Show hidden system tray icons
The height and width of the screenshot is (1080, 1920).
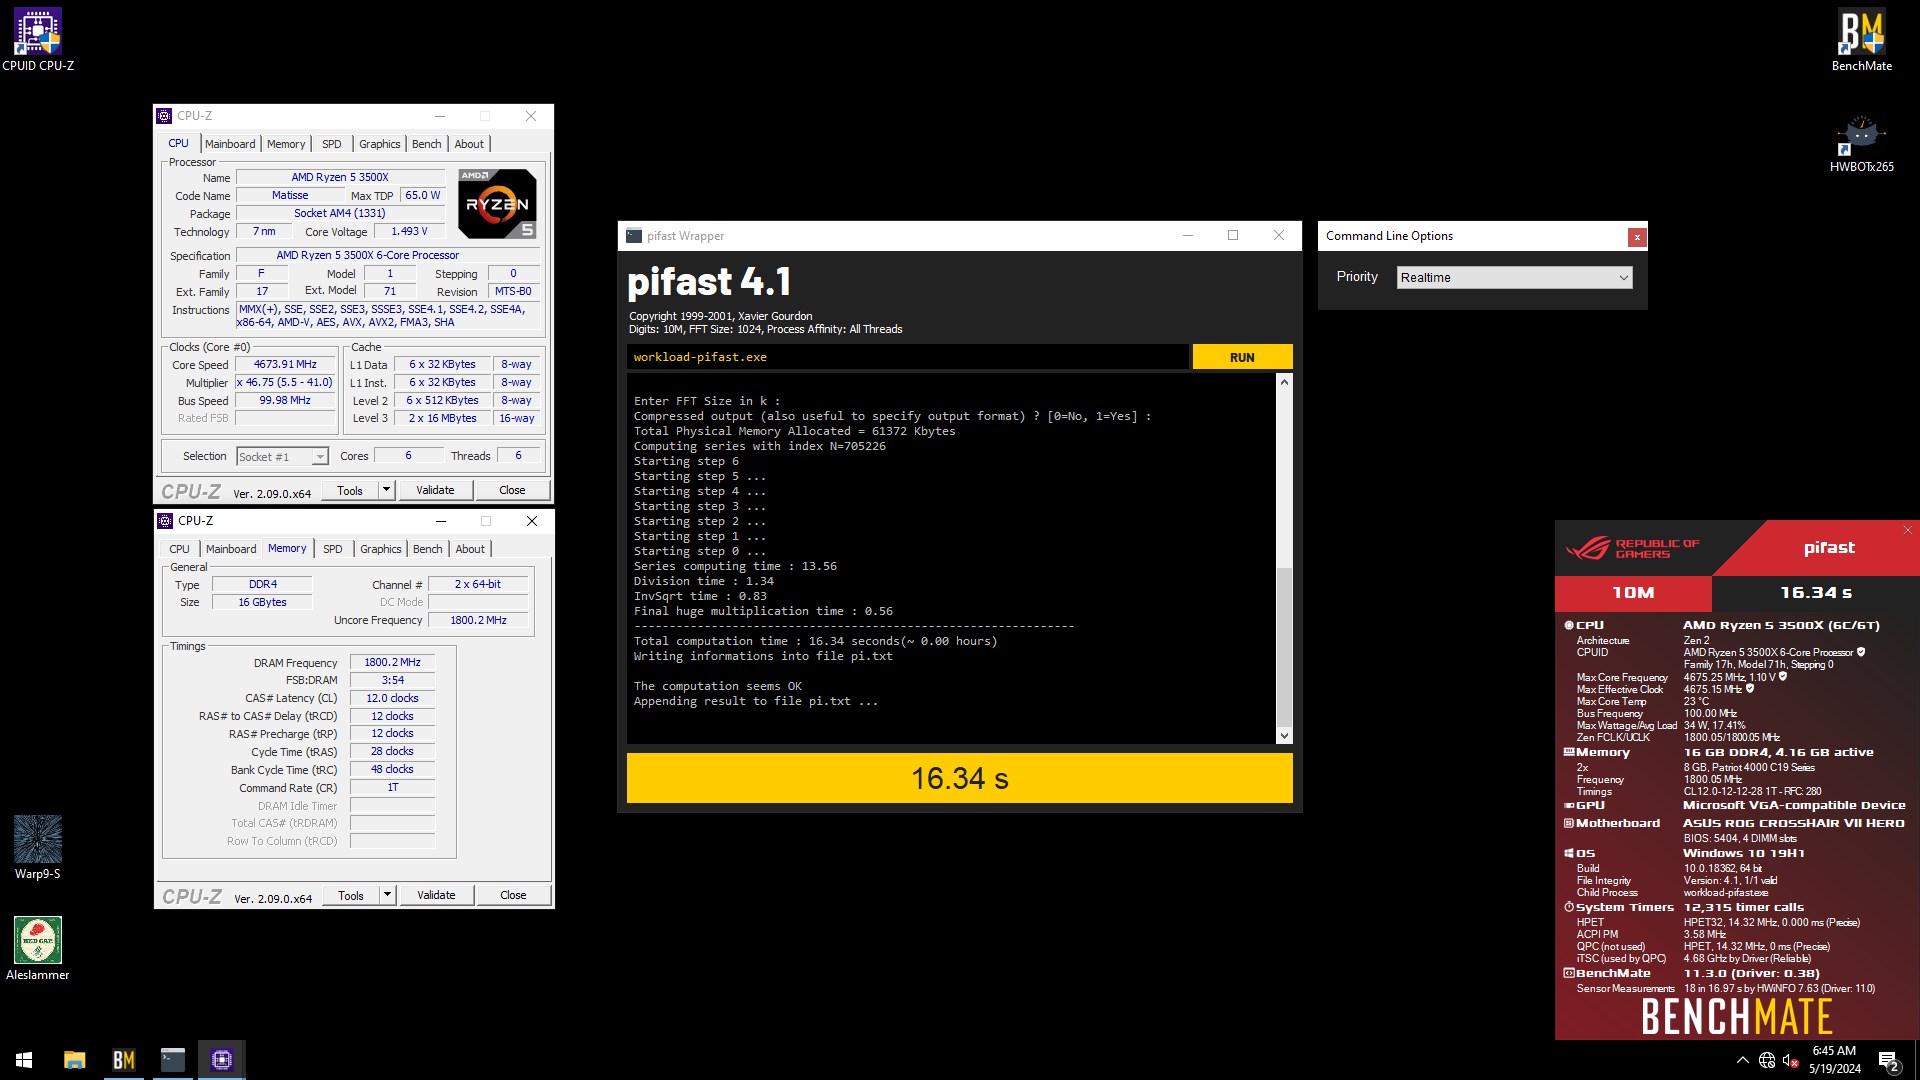pyautogui.click(x=1743, y=1060)
